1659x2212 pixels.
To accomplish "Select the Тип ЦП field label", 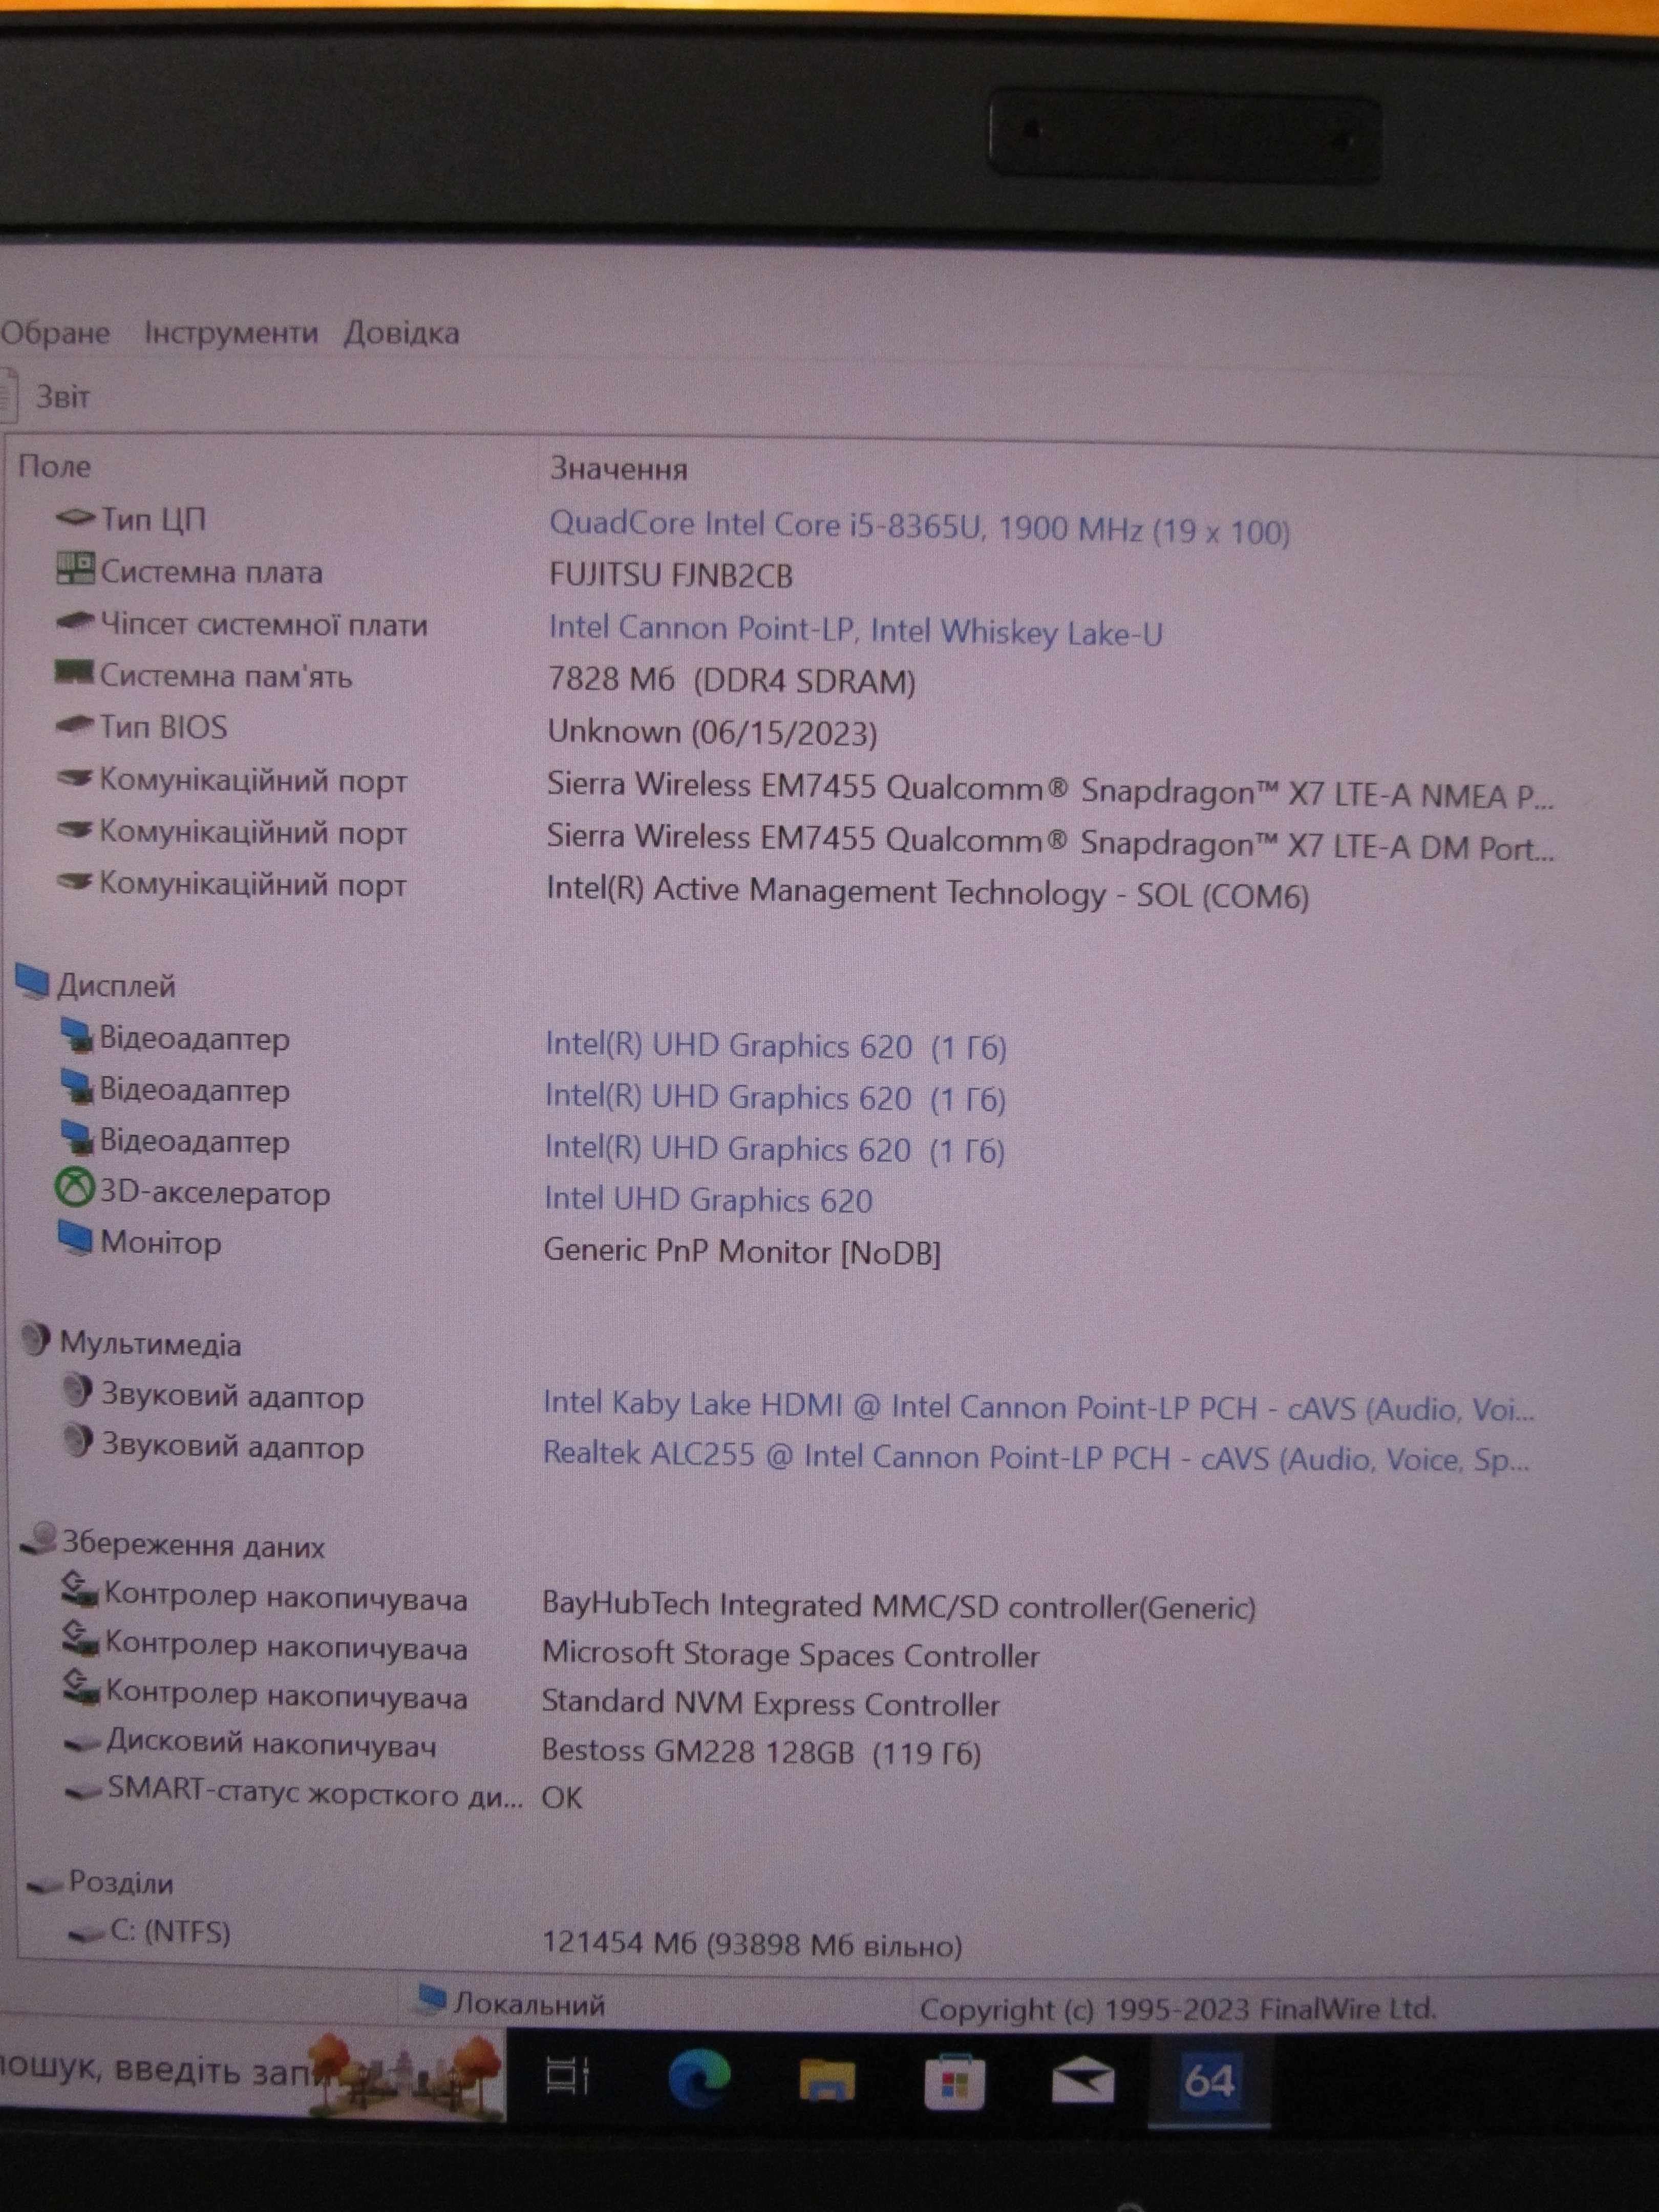I will [153, 519].
